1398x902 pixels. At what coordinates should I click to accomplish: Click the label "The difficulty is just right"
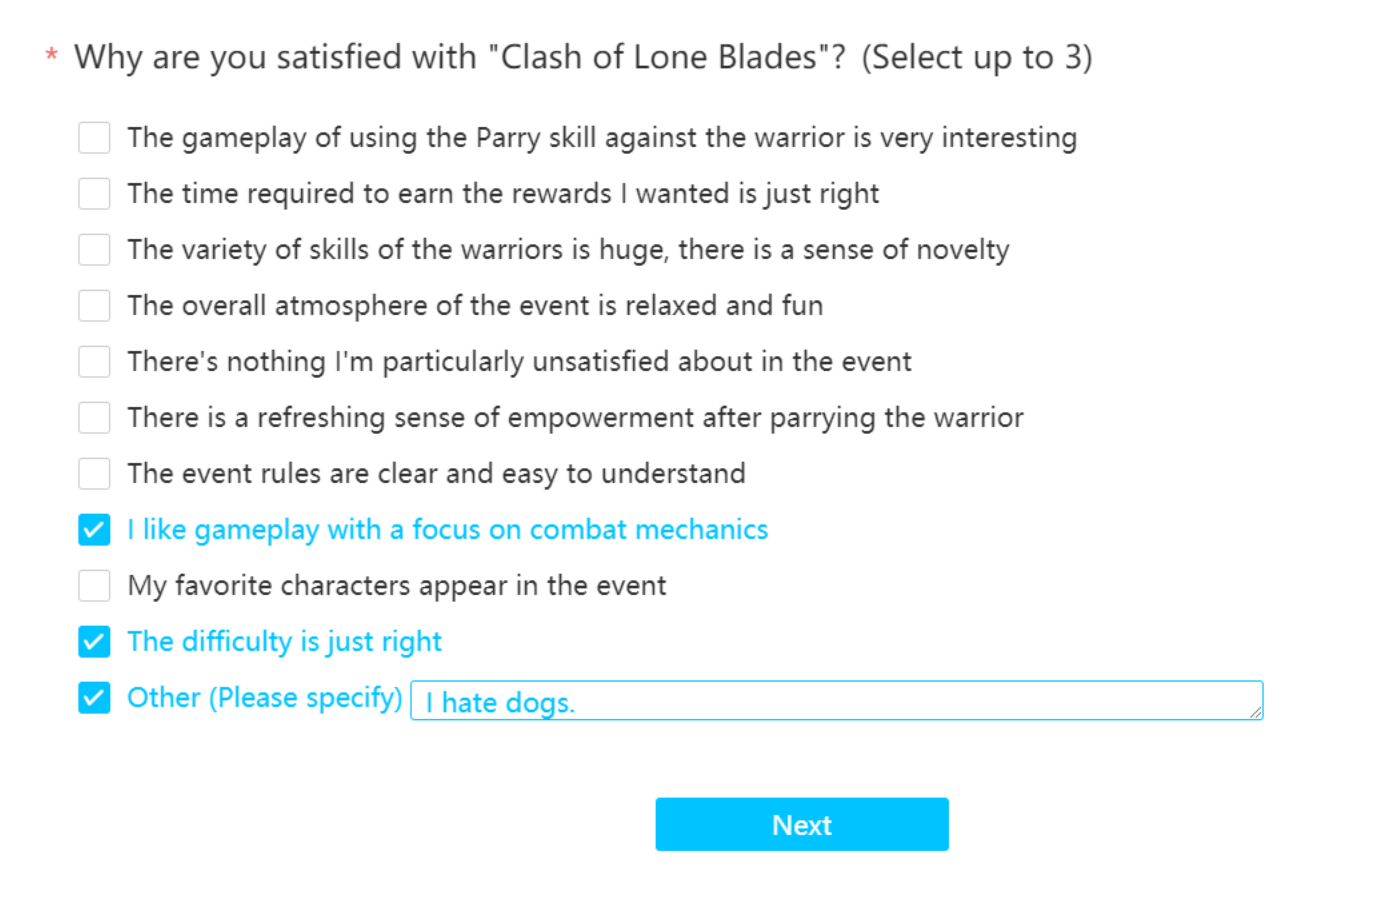284,642
